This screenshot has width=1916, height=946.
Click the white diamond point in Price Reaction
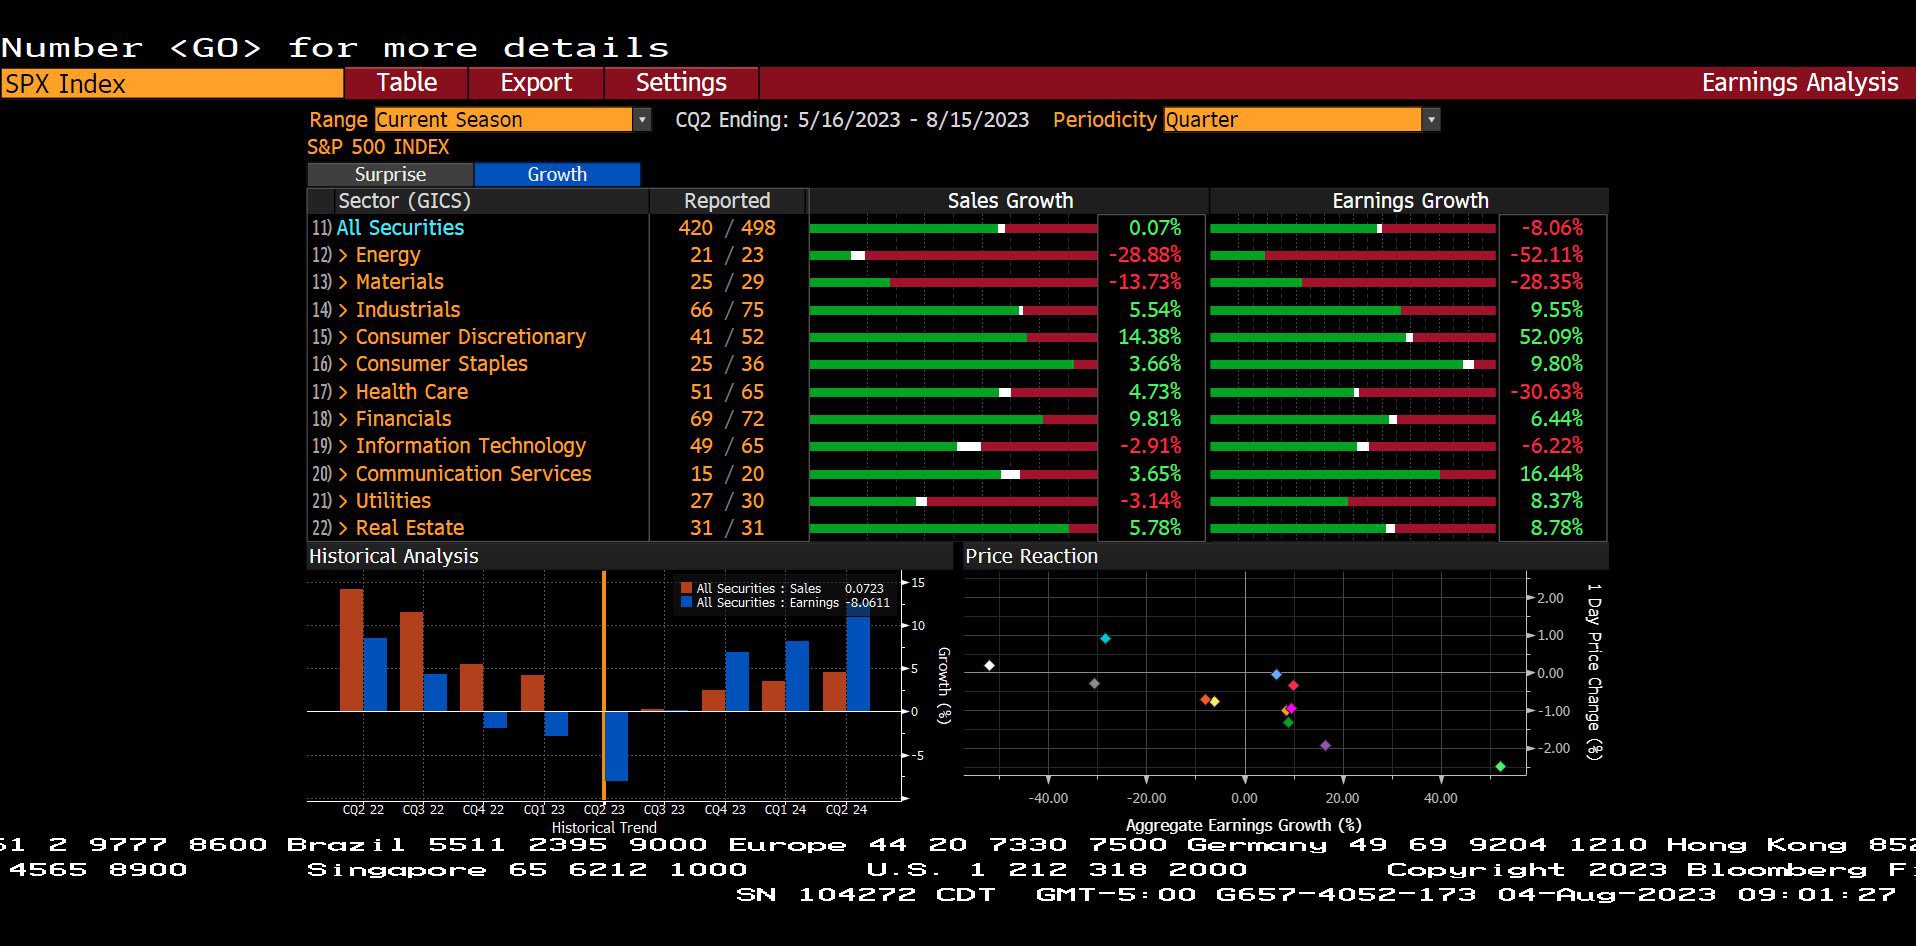coord(989,666)
